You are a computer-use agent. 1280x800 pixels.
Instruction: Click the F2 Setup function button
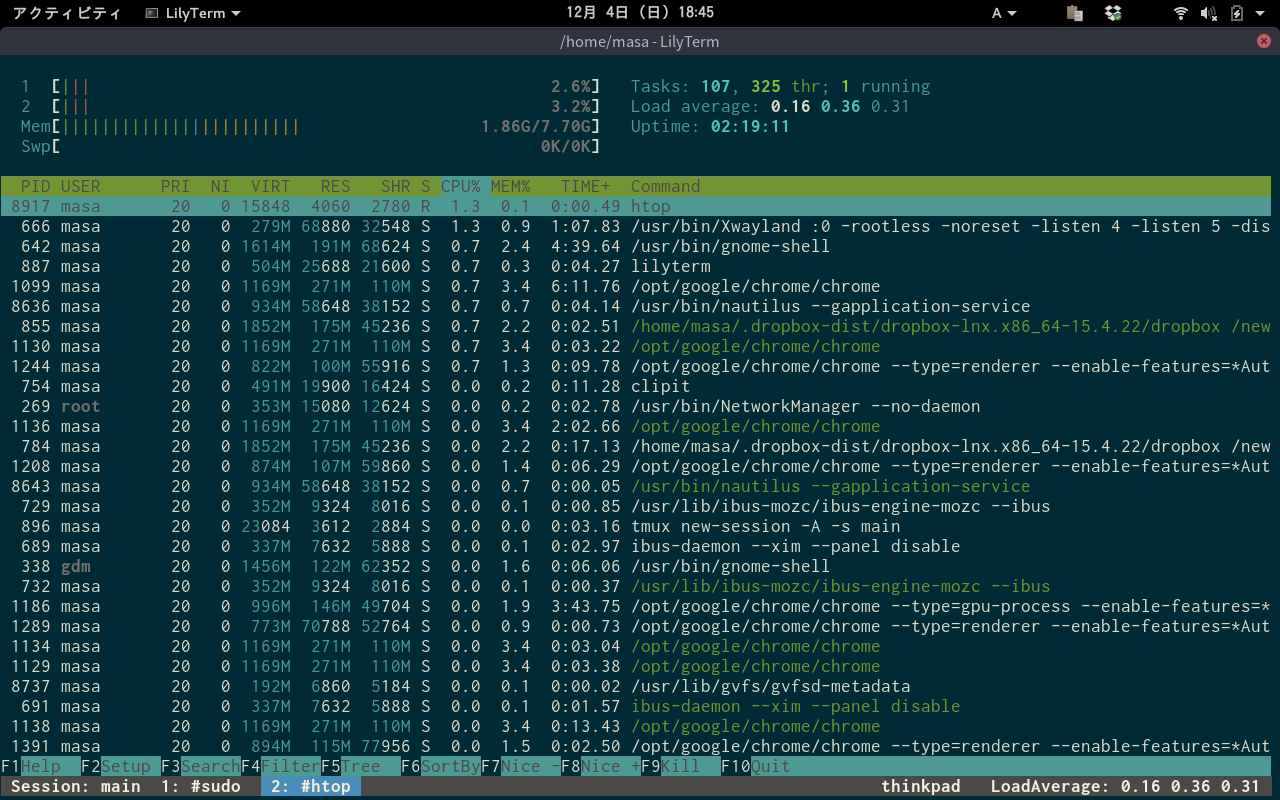click(x=121, y=766)
